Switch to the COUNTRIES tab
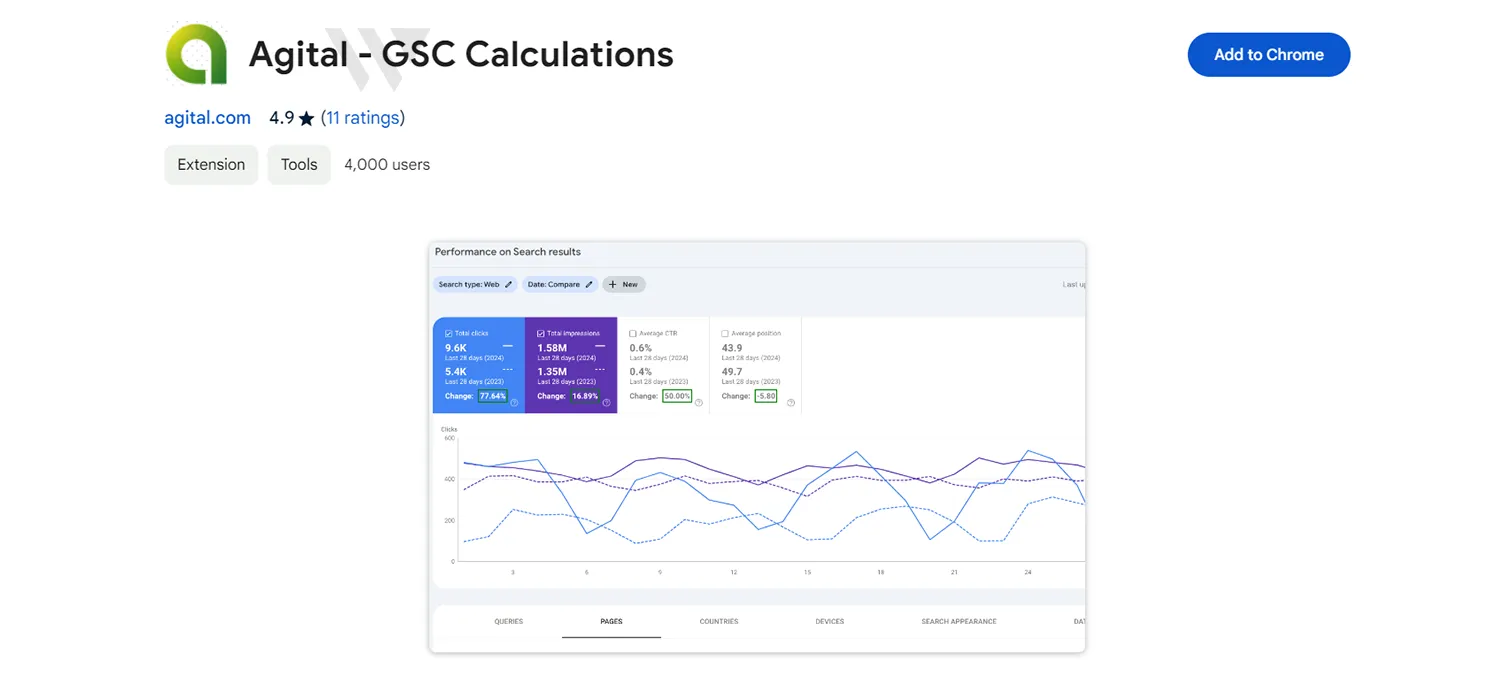The image size is (1500, 700). click(719, 621)
